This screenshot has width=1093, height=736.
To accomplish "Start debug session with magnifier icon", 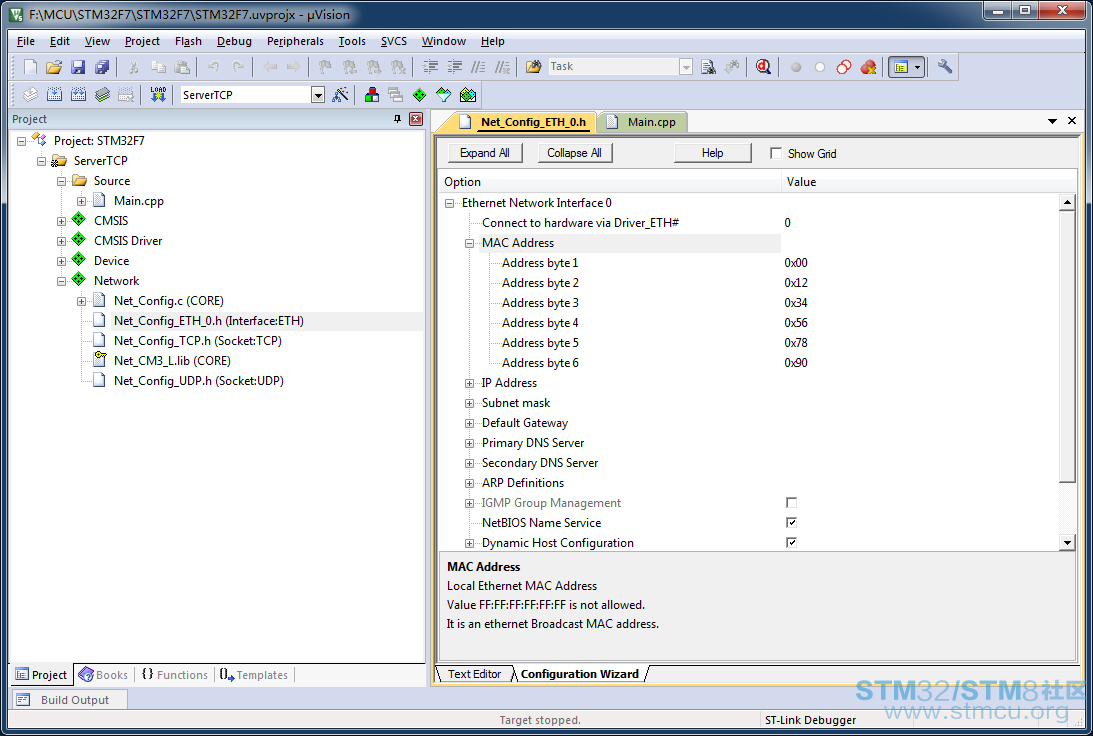I will (763, 67).
